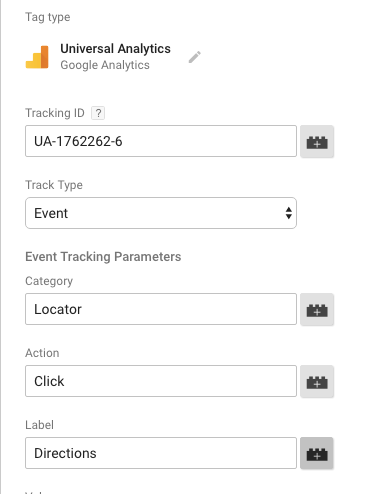Click the Google Analytics bar chart logo

click(37, 57)
